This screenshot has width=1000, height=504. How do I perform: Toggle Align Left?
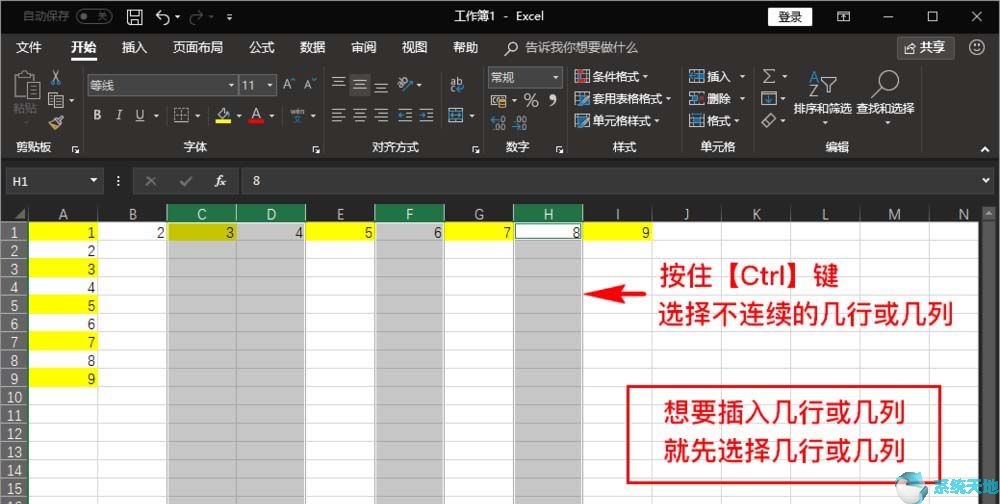click(339, 115)
